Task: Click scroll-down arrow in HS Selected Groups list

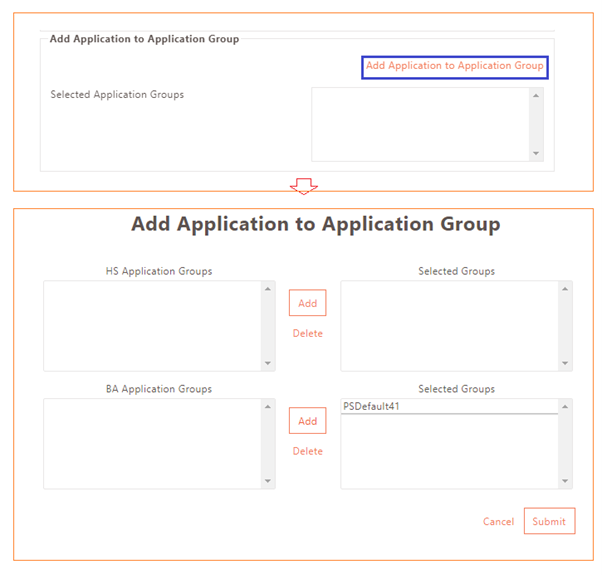Action: [565, 363]
